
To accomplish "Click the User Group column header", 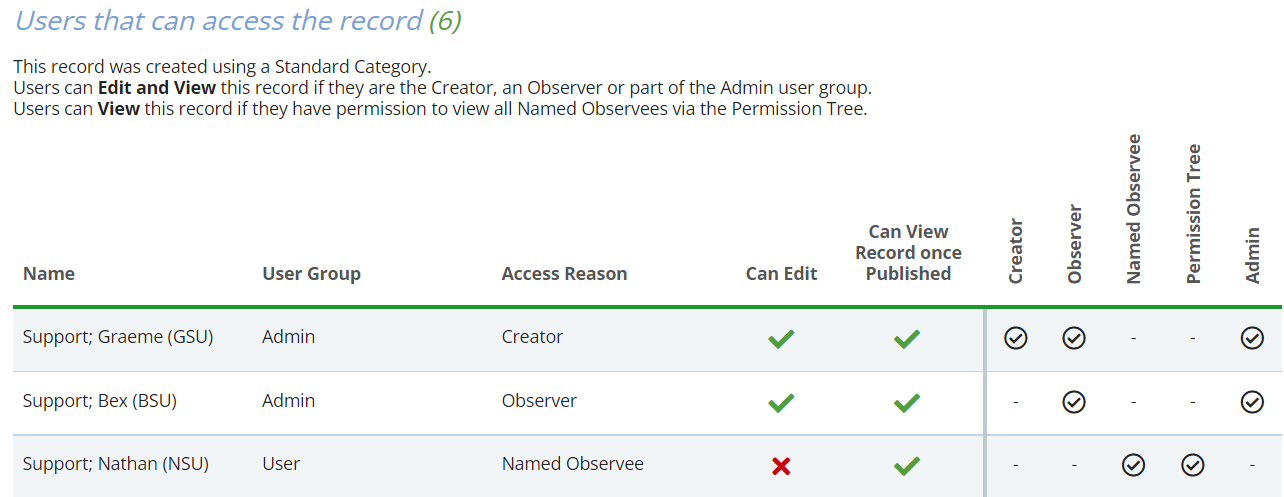I will 311,274.
